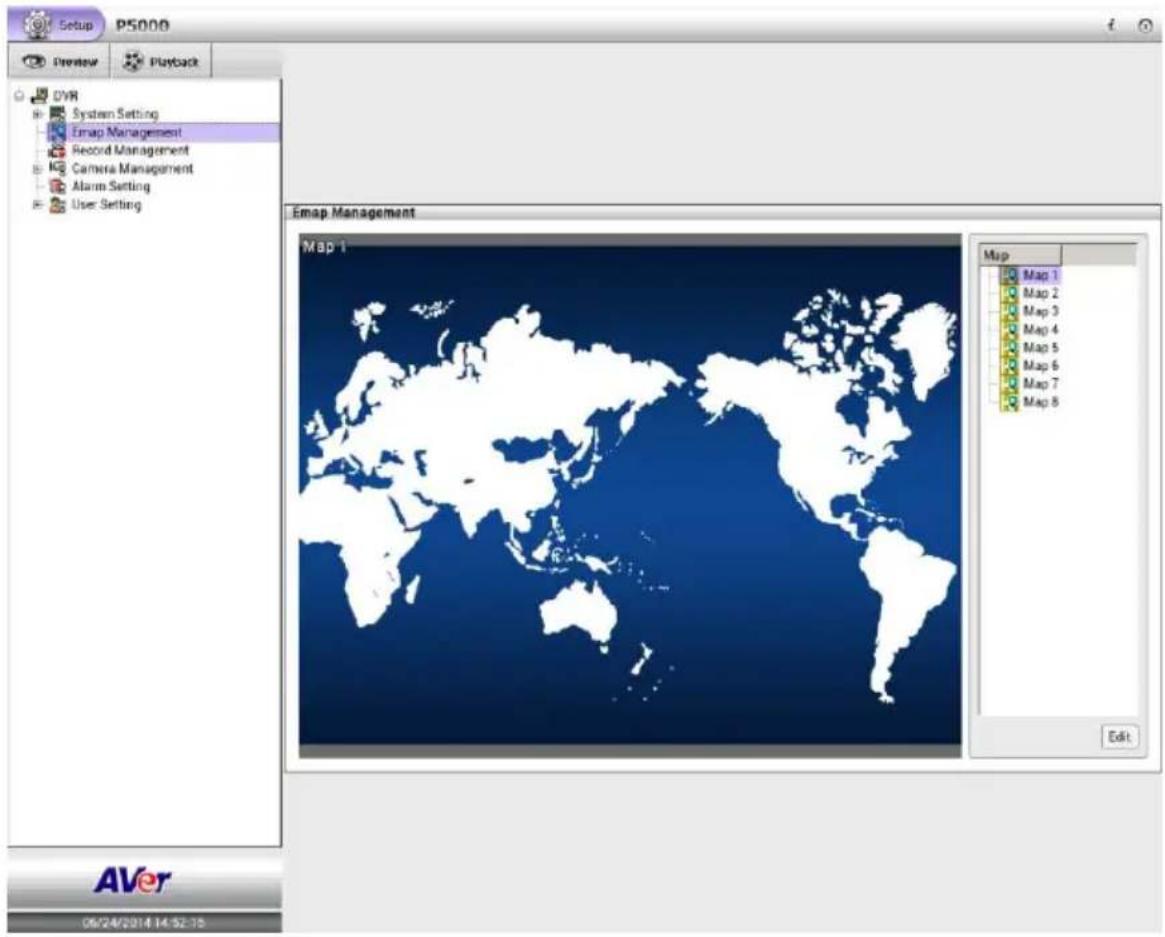
Task: Click the Preview eye icon
Action: pos(34,62)
